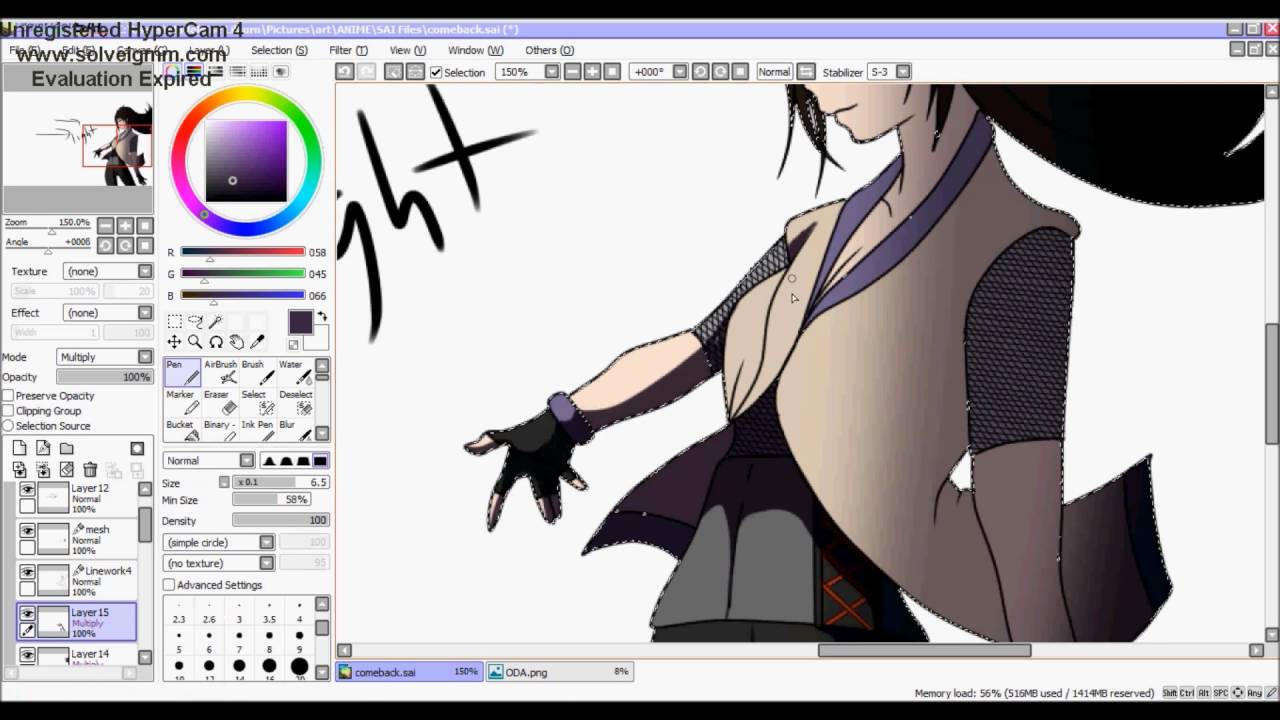
Task: Open the rotation angle +000° dropdown
Action: pos(658,72)
